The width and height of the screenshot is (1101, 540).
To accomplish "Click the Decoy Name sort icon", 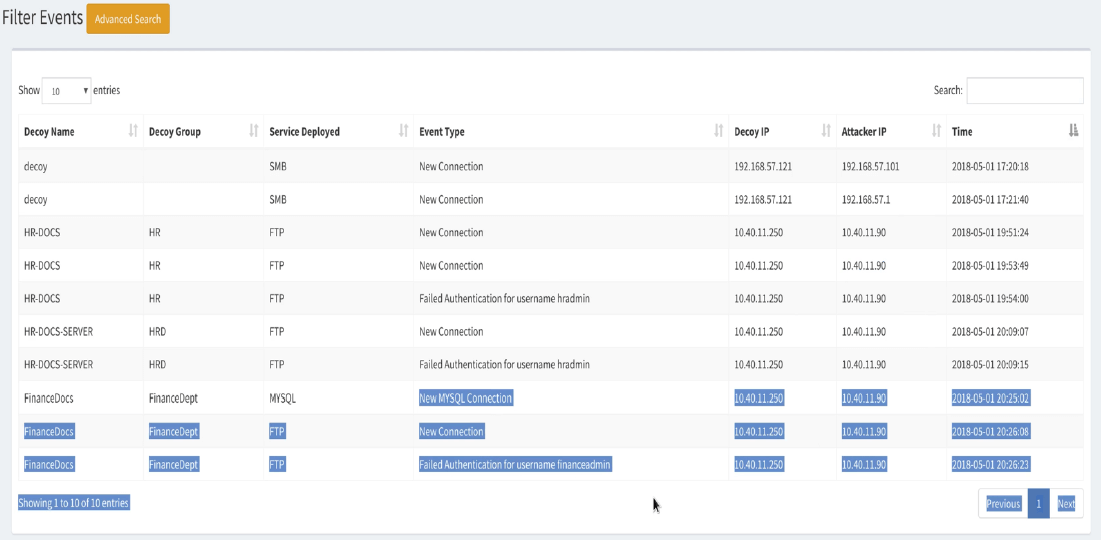I will [133, 131].
